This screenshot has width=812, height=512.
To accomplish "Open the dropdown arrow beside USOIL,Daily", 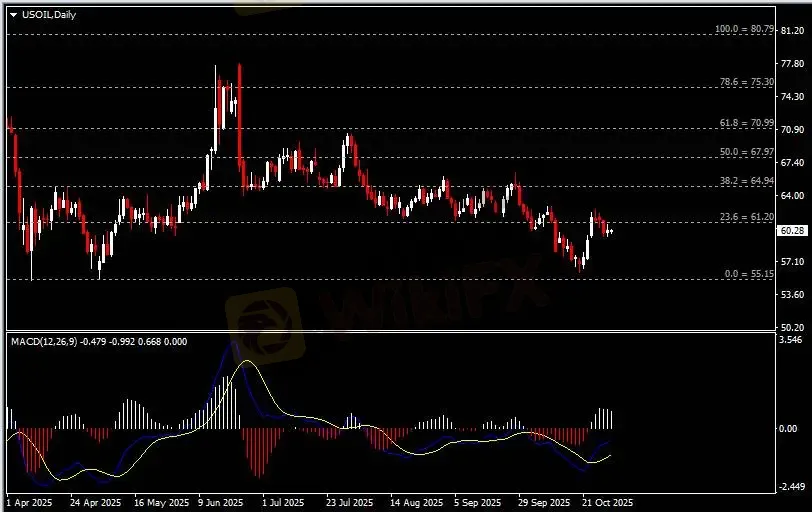I will point(13,14).
